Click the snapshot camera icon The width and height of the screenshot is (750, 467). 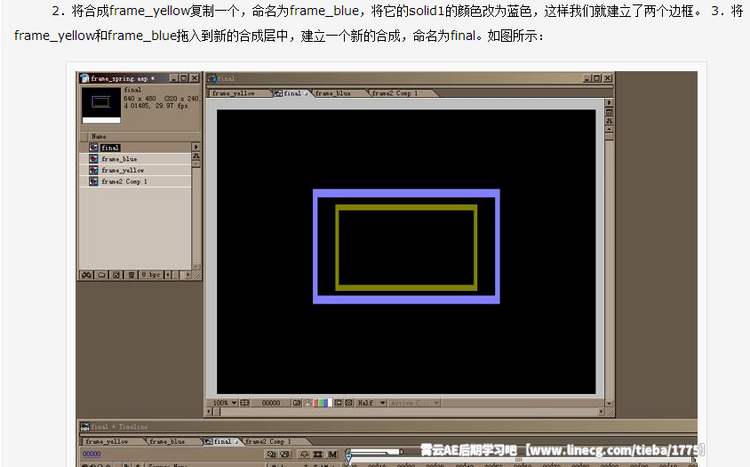pyautogui.click(x=297, y=403)
